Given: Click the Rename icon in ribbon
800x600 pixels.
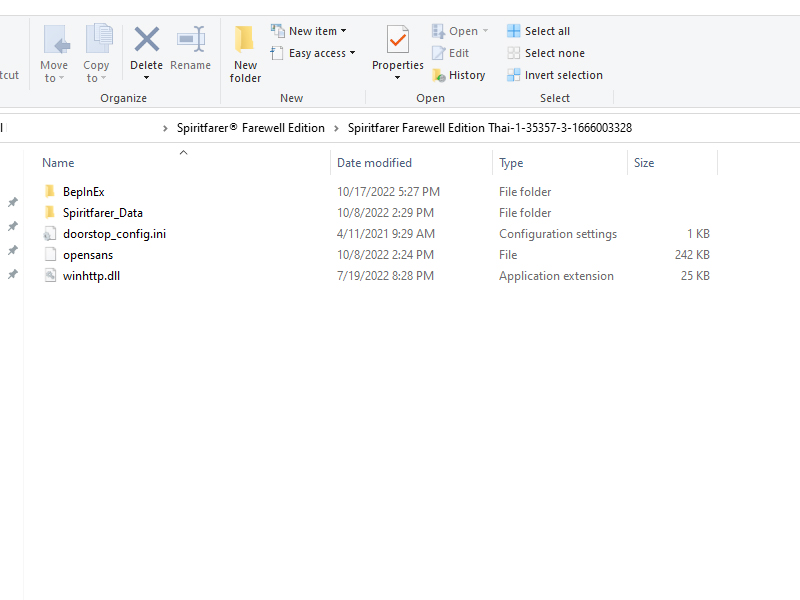Looking at the screenshot, I should tap(190, 41).
